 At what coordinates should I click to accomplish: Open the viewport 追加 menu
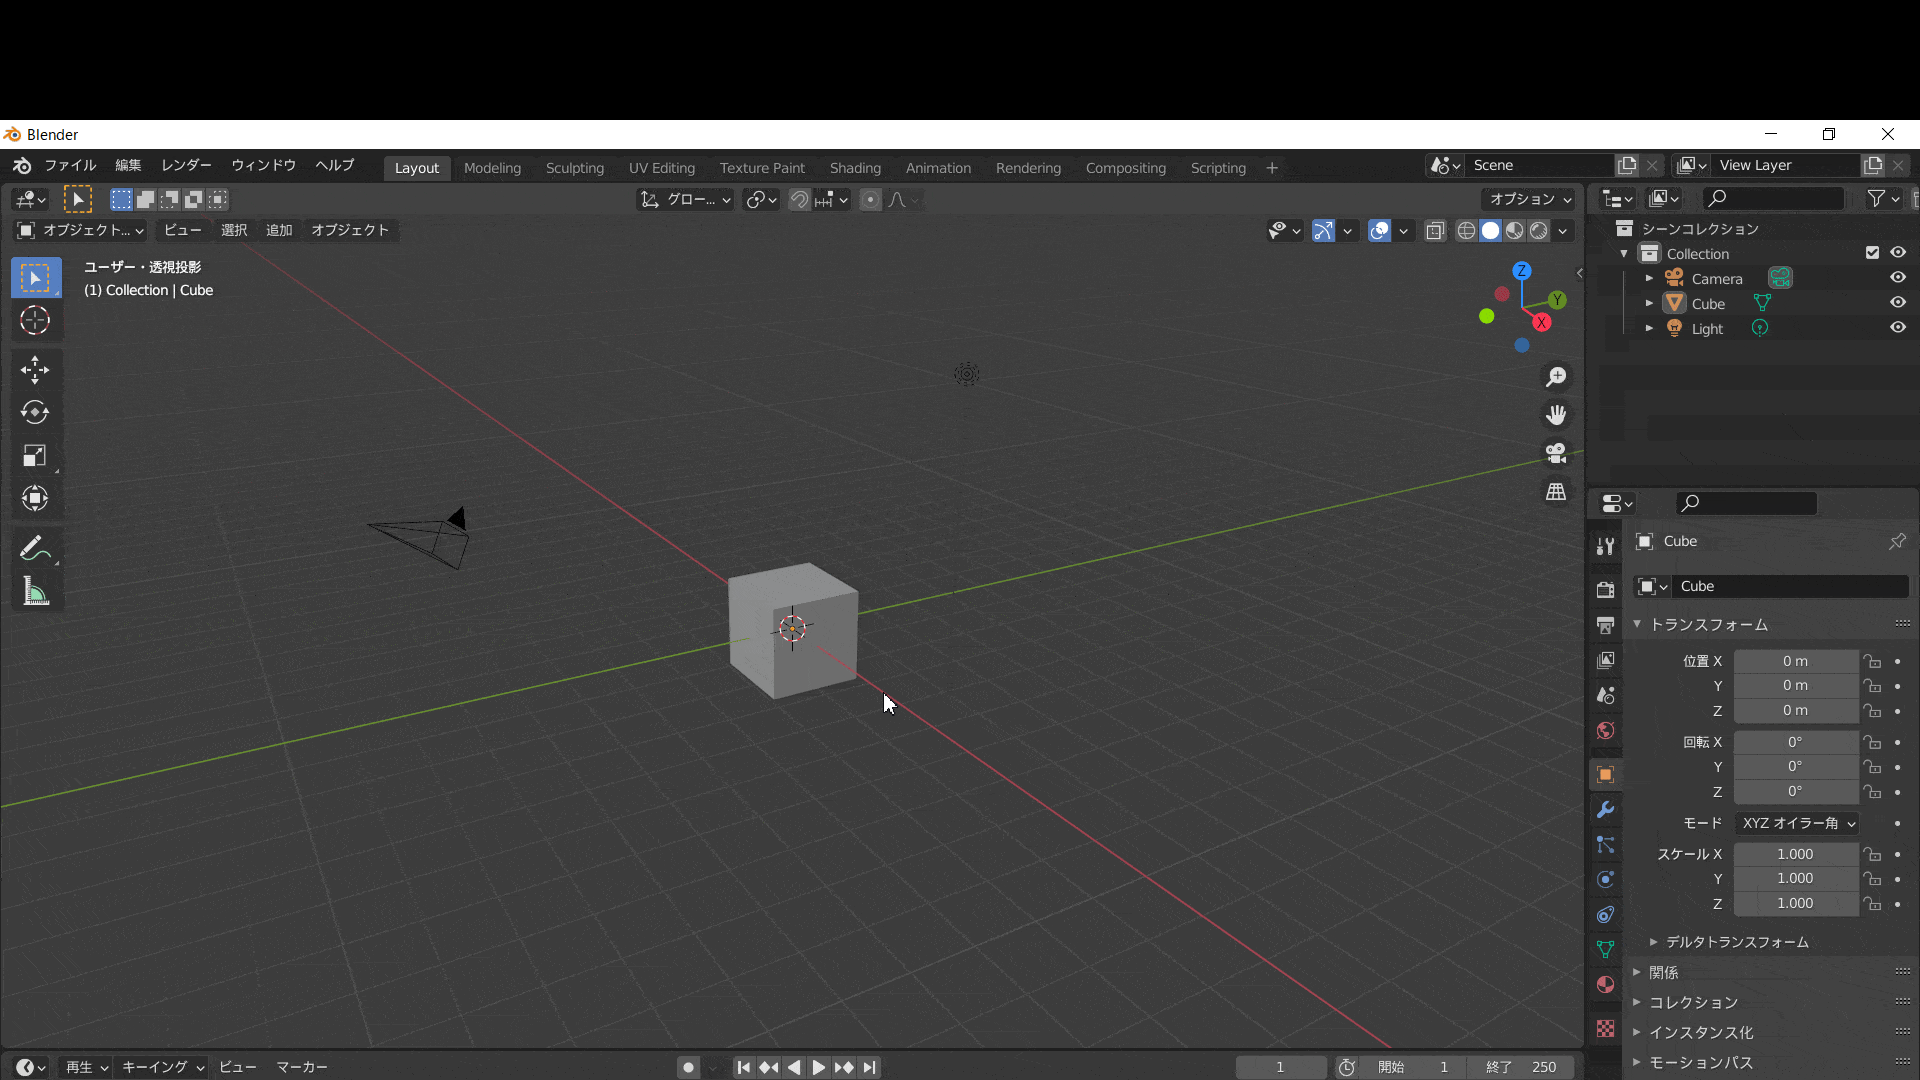coord(279,230)
